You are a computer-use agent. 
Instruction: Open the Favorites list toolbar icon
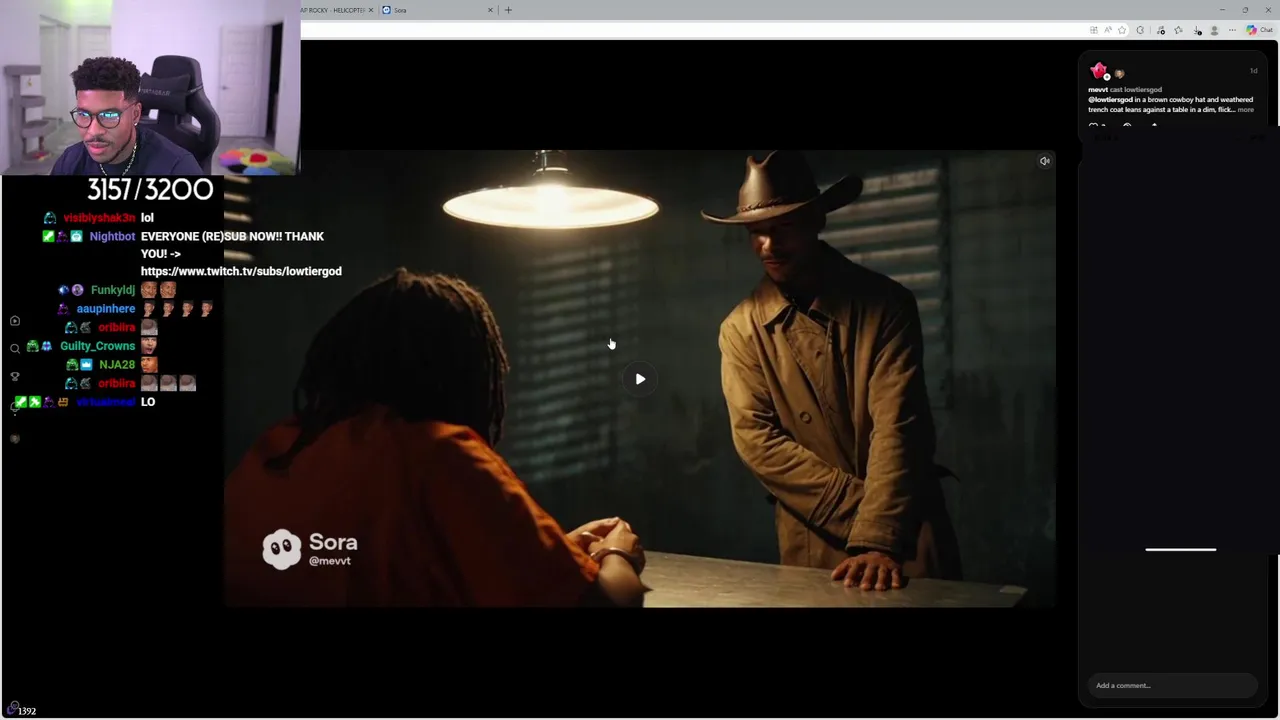(x=1178, y=30)
